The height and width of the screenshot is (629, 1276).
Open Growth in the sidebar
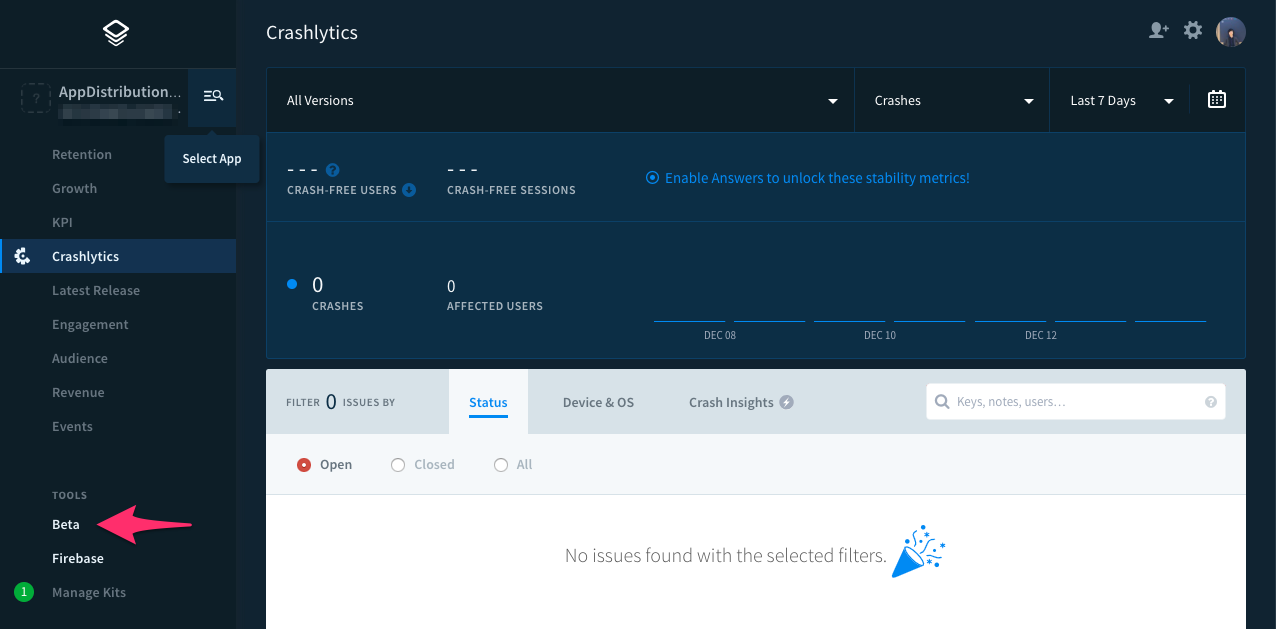[74, 188]
